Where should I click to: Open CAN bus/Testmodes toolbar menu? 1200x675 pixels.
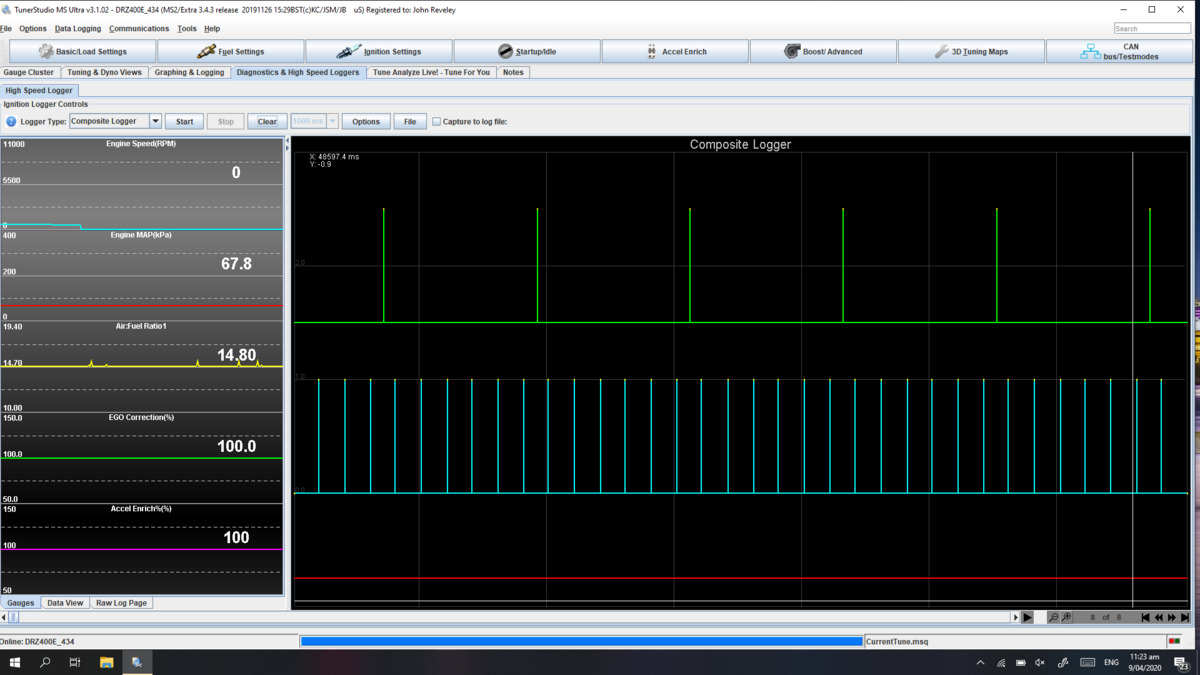pos(1120,51)
